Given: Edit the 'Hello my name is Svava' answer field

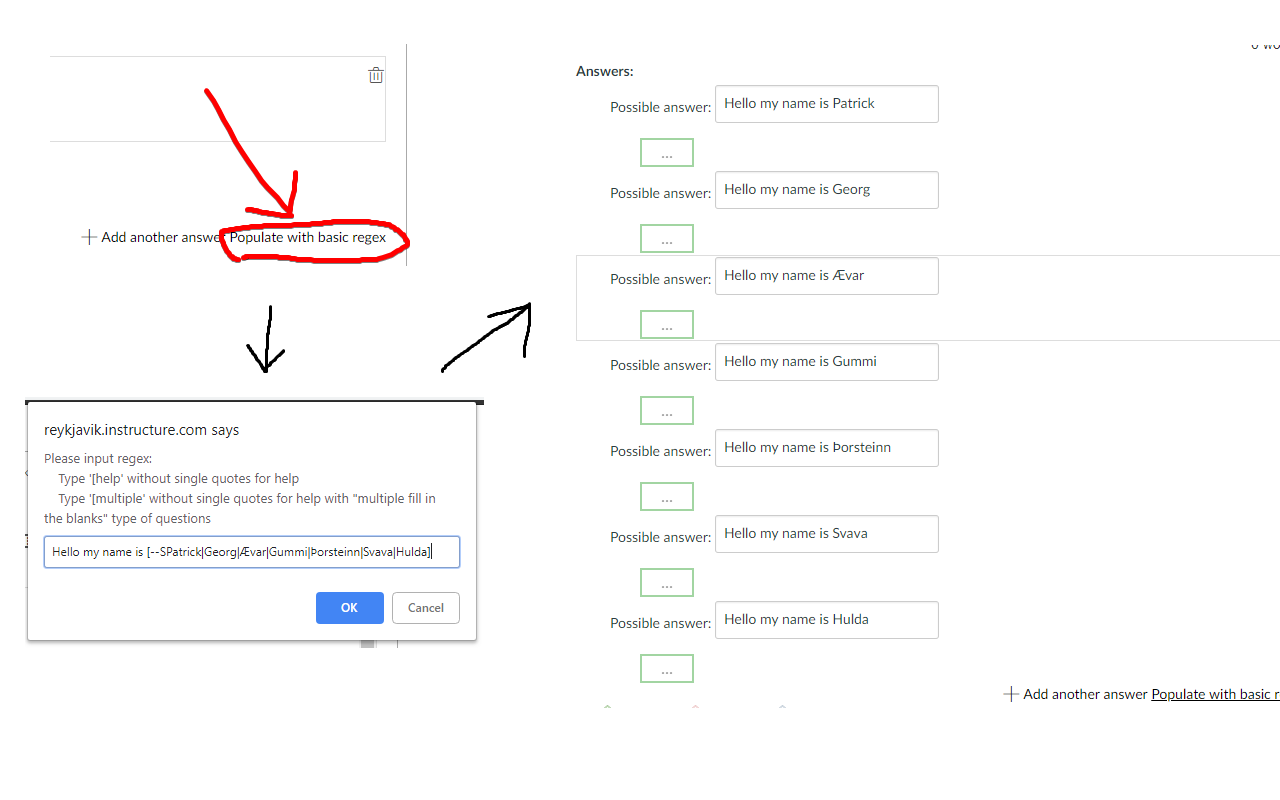Looking at the screenshot, I should point(827,534).
